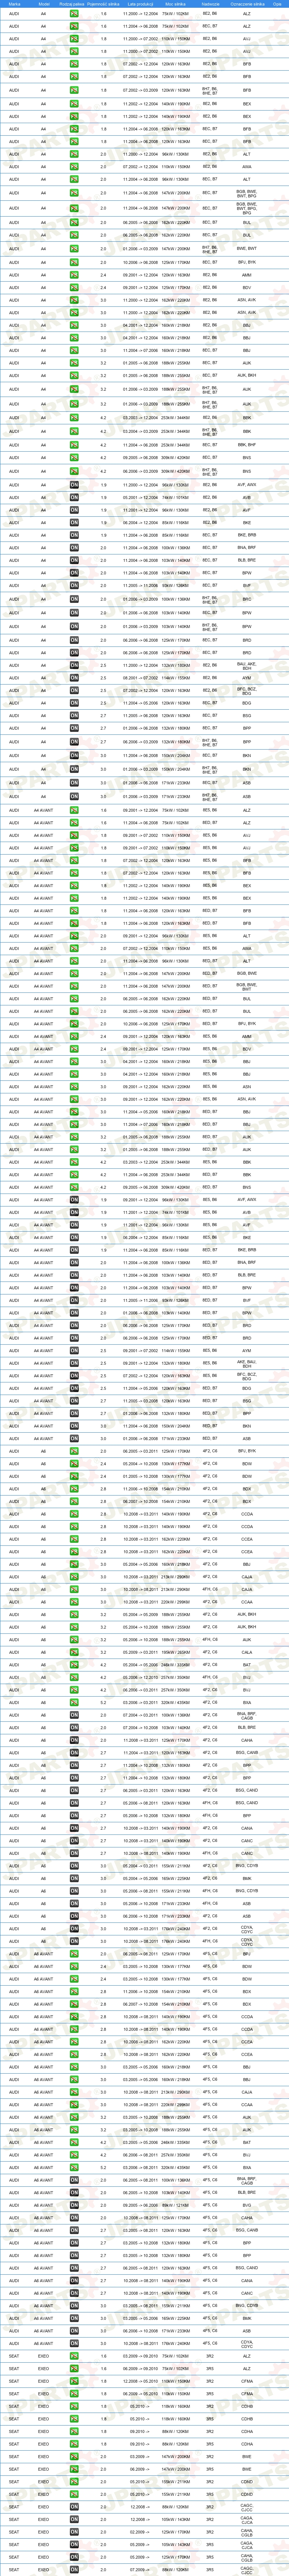Viewport: 289px width, 2576px height.
Task: Click the Pojemność silnika column header
Action: point(103,4)
